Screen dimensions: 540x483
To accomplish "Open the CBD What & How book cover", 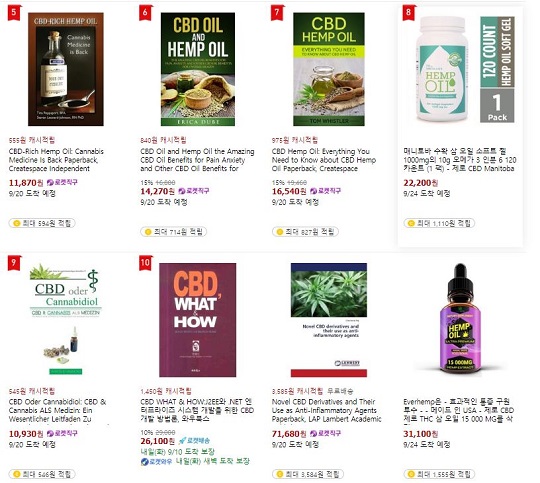I will coord(198,320).
